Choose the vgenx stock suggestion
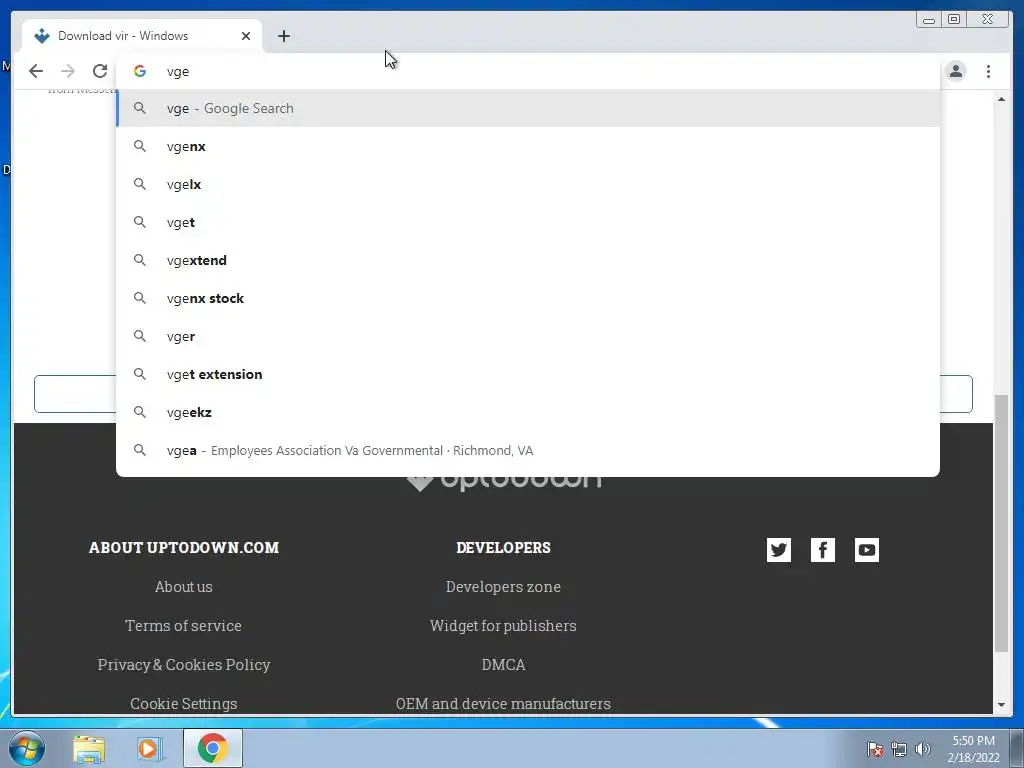Image resolution: width=1024 pixels, height=768 pixels. (528, 298)
